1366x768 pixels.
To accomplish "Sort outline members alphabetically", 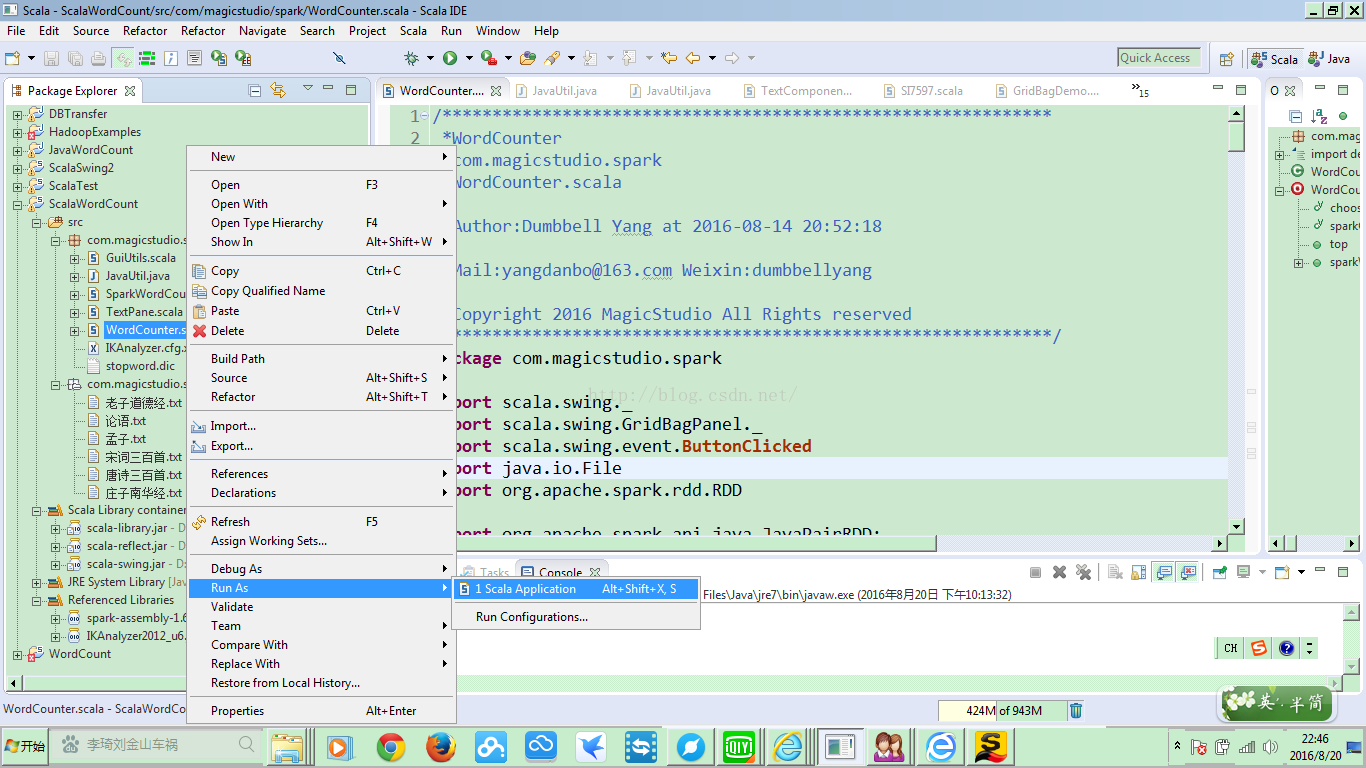I will coord(1319,117).
